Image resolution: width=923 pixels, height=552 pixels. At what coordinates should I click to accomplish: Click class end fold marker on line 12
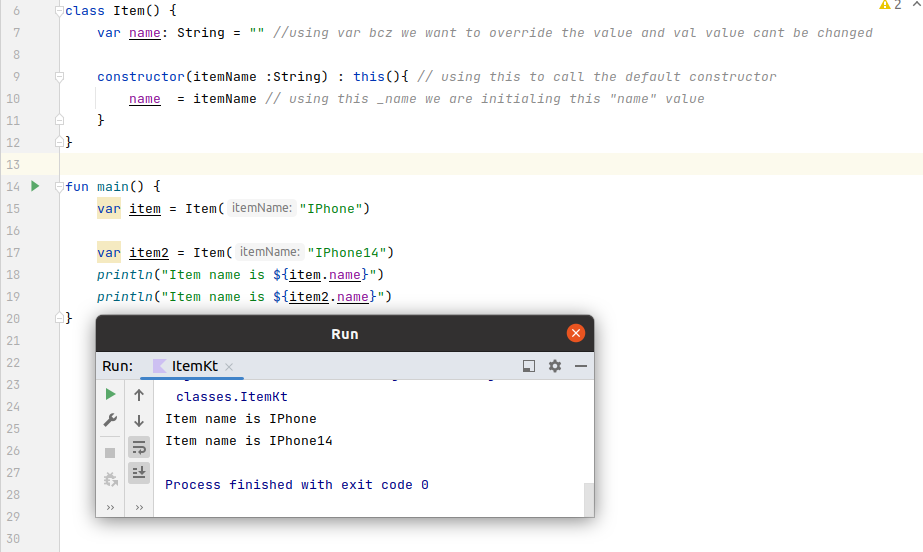(x=59, y=142)
